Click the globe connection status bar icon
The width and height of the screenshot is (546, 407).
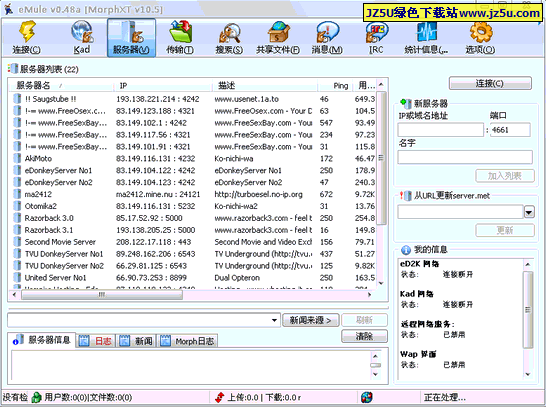[x=366, y=397]
